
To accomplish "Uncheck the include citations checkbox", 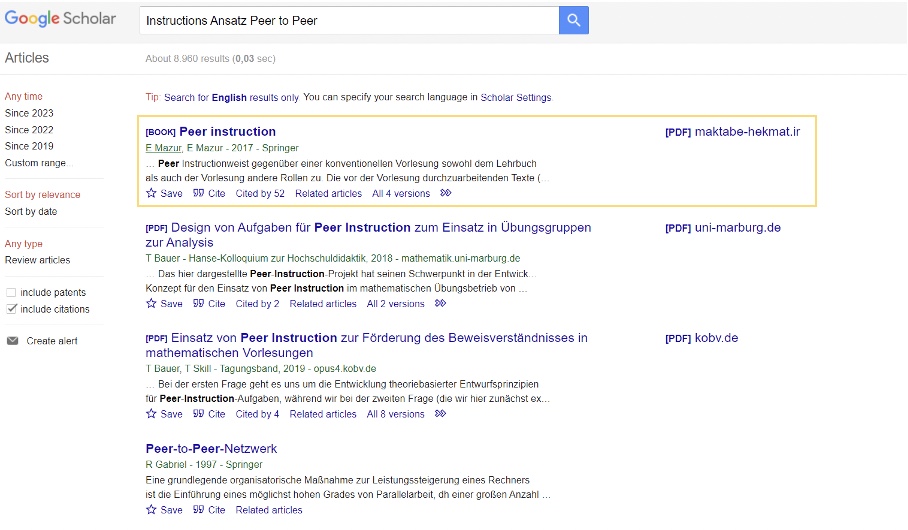I will click(12, 309).
